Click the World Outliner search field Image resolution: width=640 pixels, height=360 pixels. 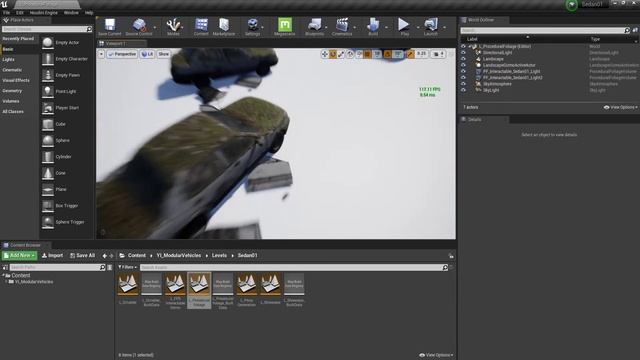coord(545,30)
